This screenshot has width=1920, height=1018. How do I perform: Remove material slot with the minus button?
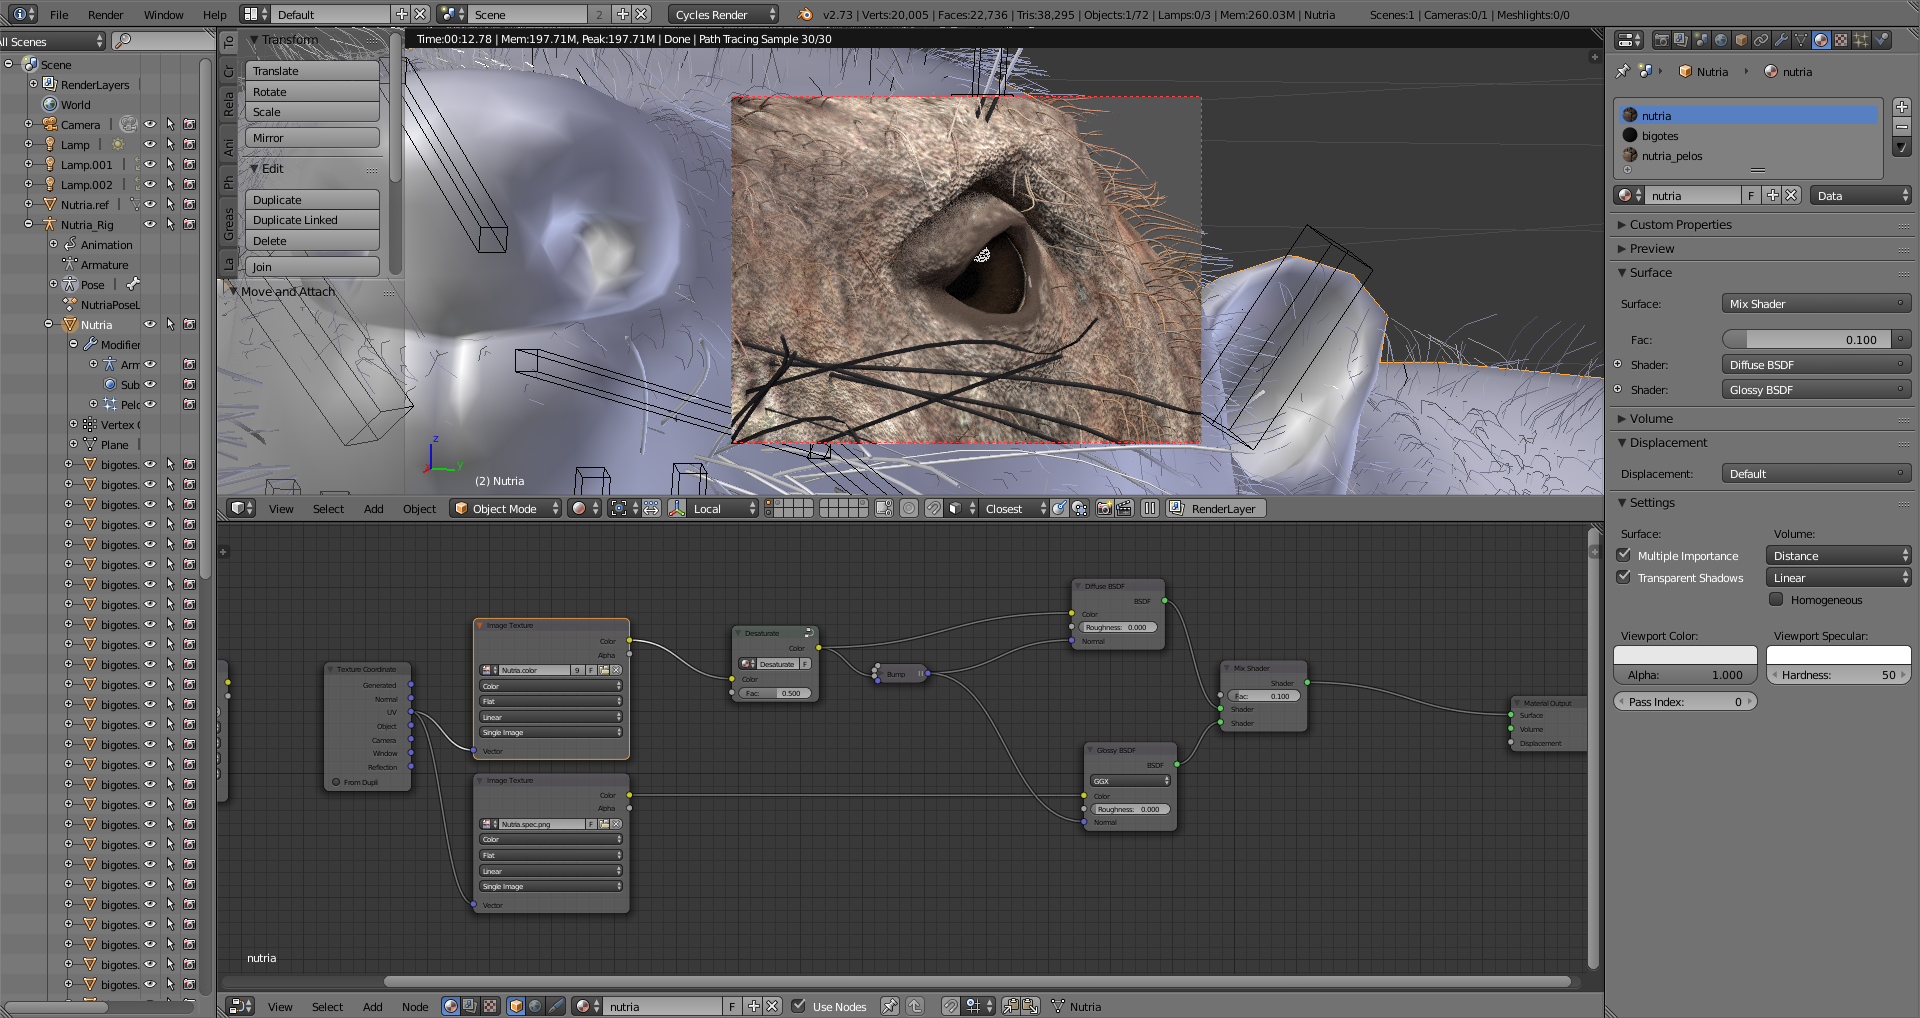click(x=1901, y=126)
